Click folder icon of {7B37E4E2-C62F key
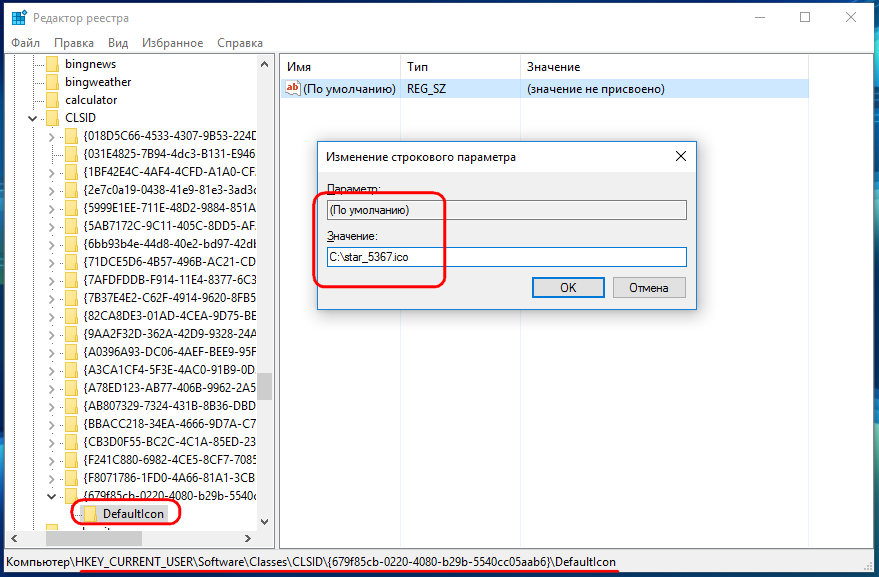 (71, 297)
